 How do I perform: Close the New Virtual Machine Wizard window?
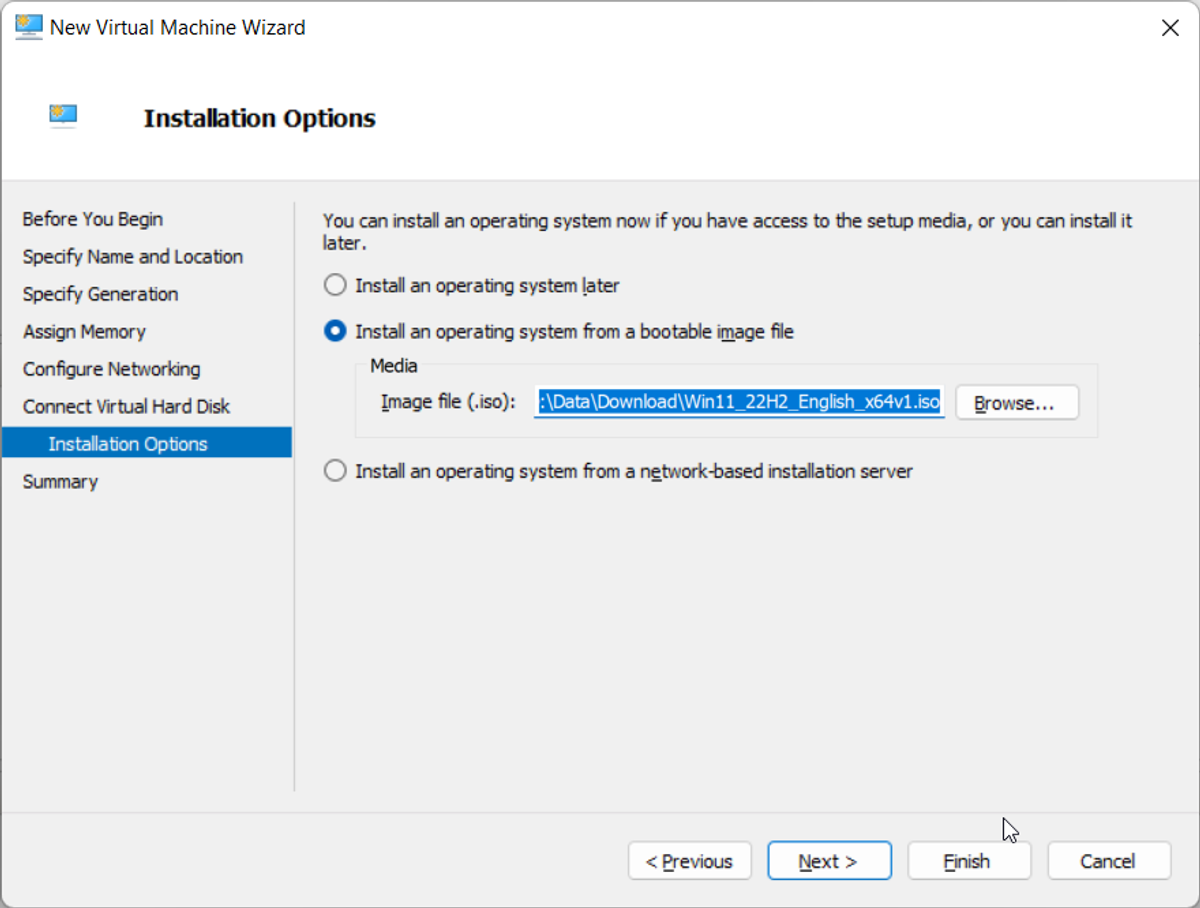[1169, 28]
